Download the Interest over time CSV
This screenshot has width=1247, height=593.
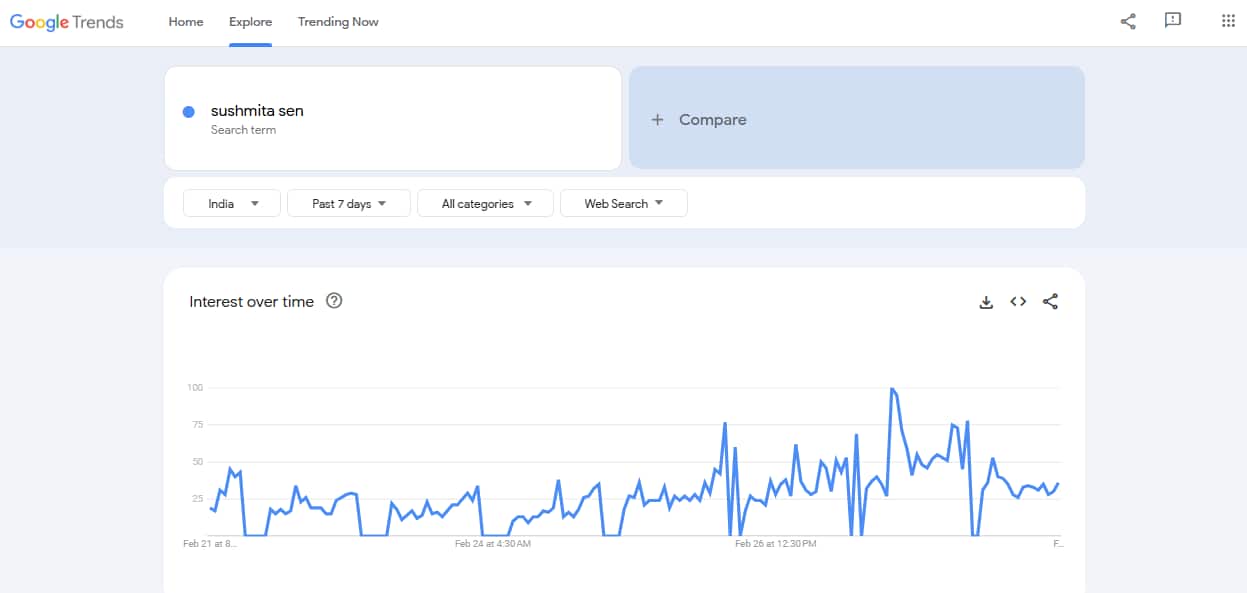pos(986,302)
